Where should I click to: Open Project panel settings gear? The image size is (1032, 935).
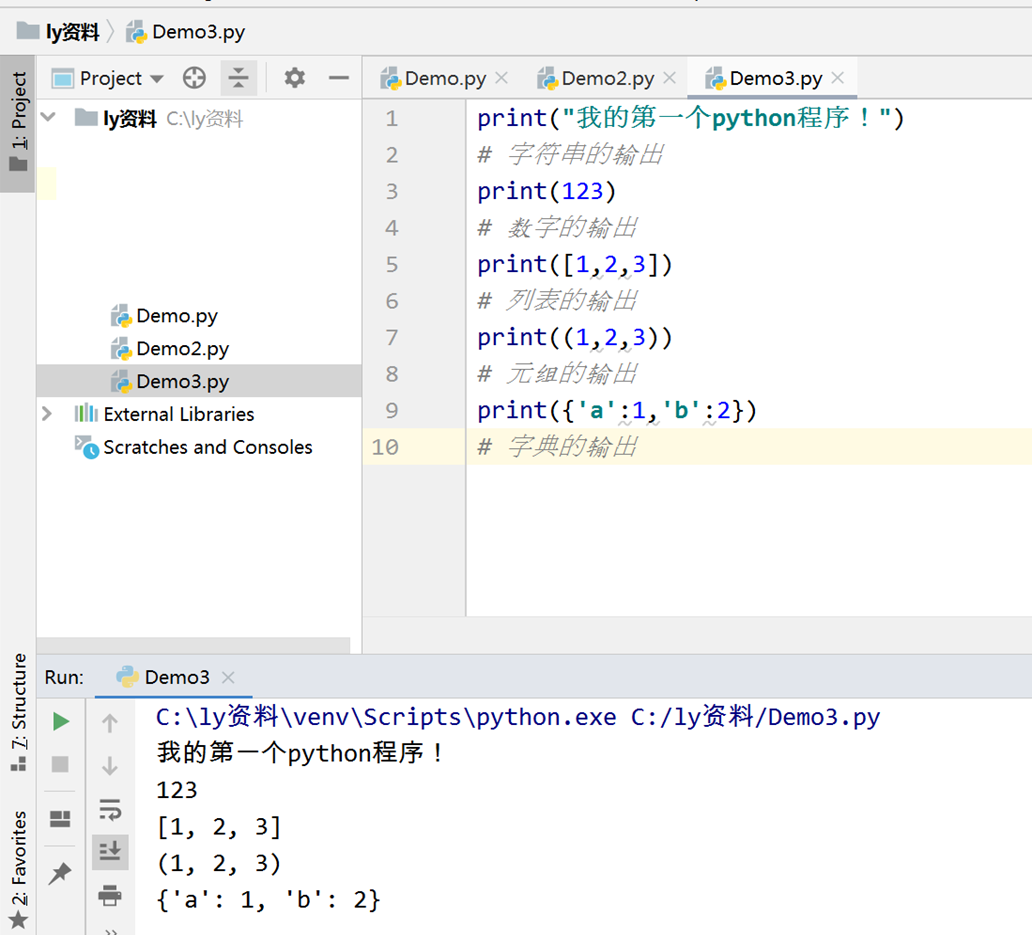pos(294,78)
